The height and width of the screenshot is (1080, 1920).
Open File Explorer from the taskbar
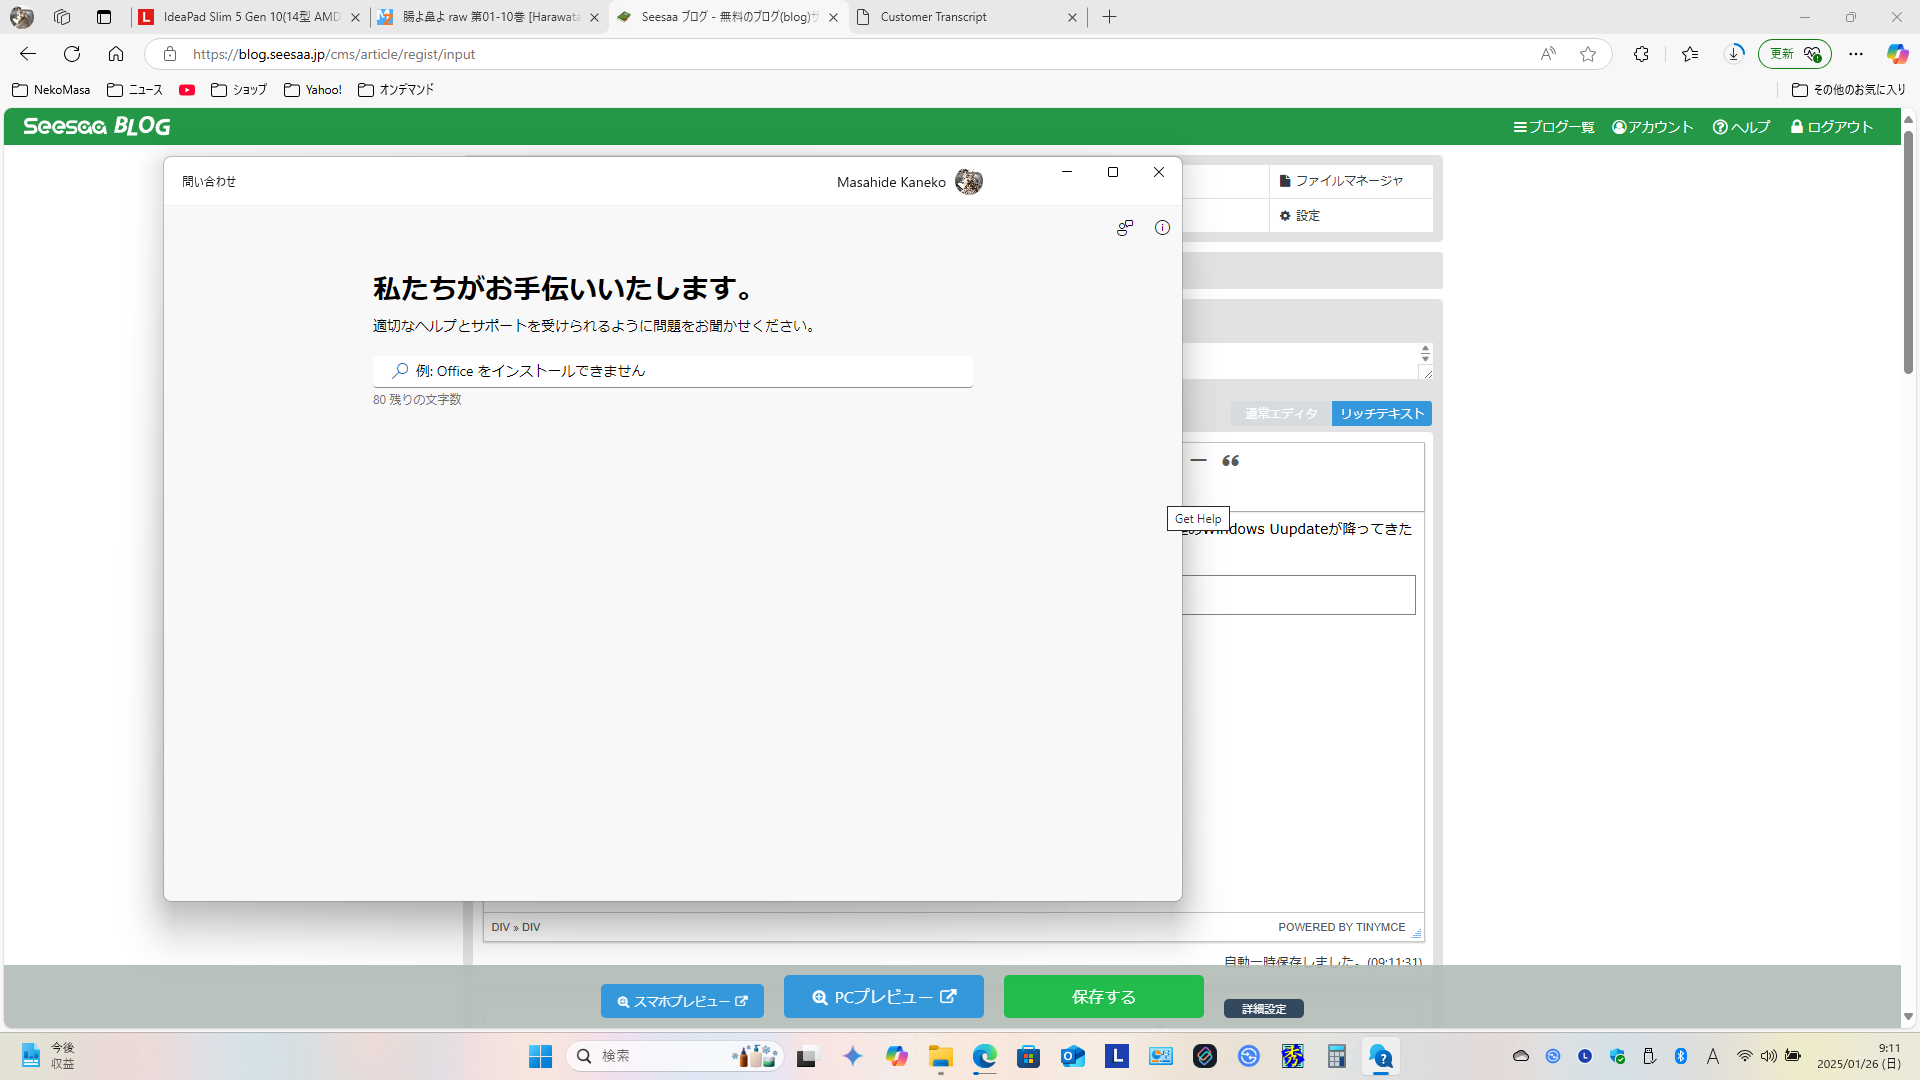coord(941,1056)
